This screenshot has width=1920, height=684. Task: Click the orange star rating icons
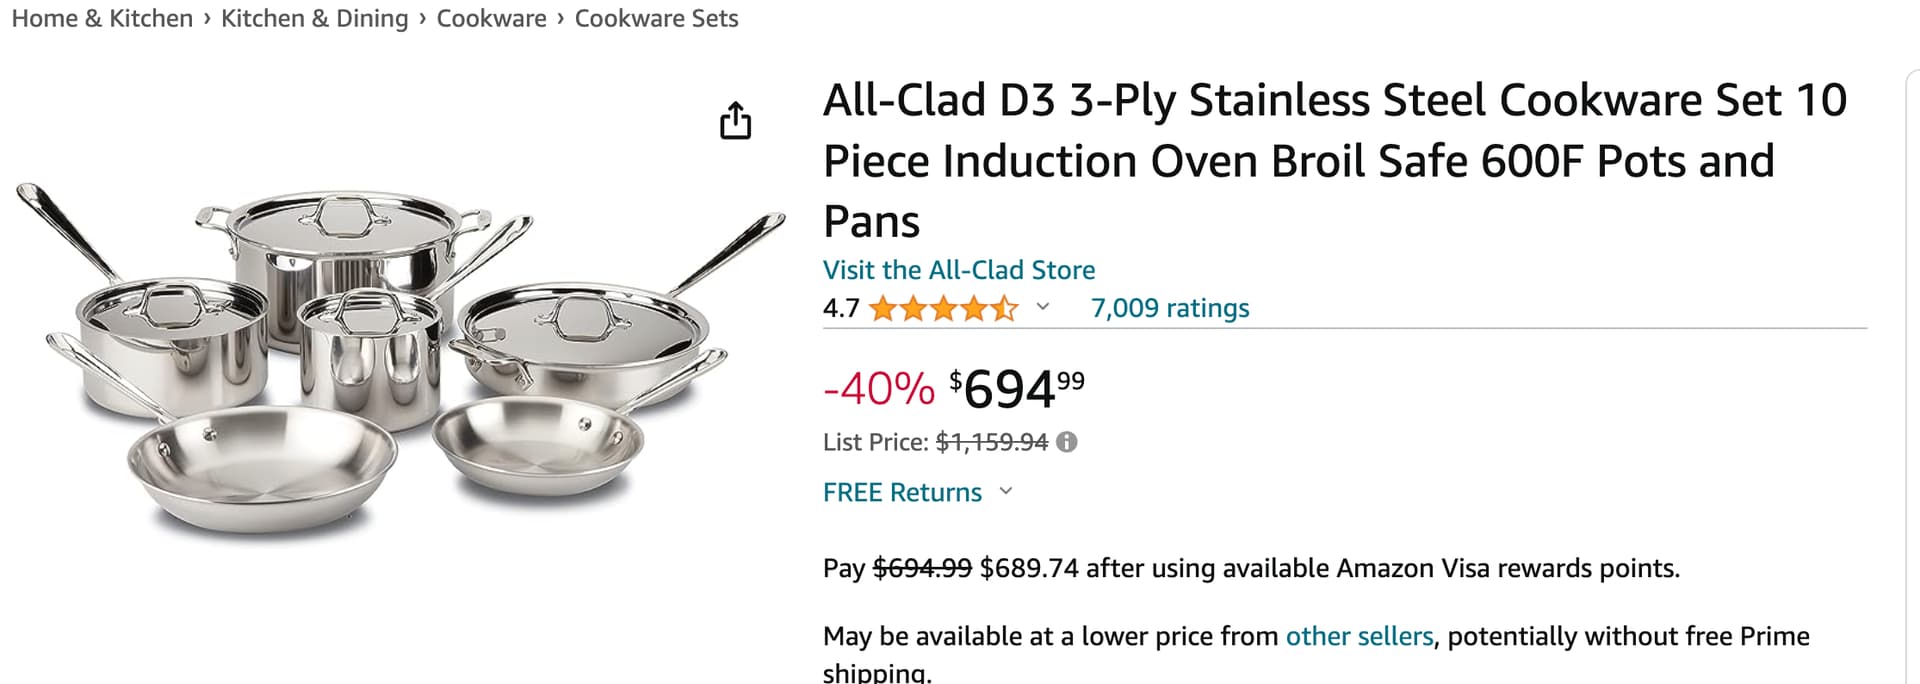click(x=942, y=308)
